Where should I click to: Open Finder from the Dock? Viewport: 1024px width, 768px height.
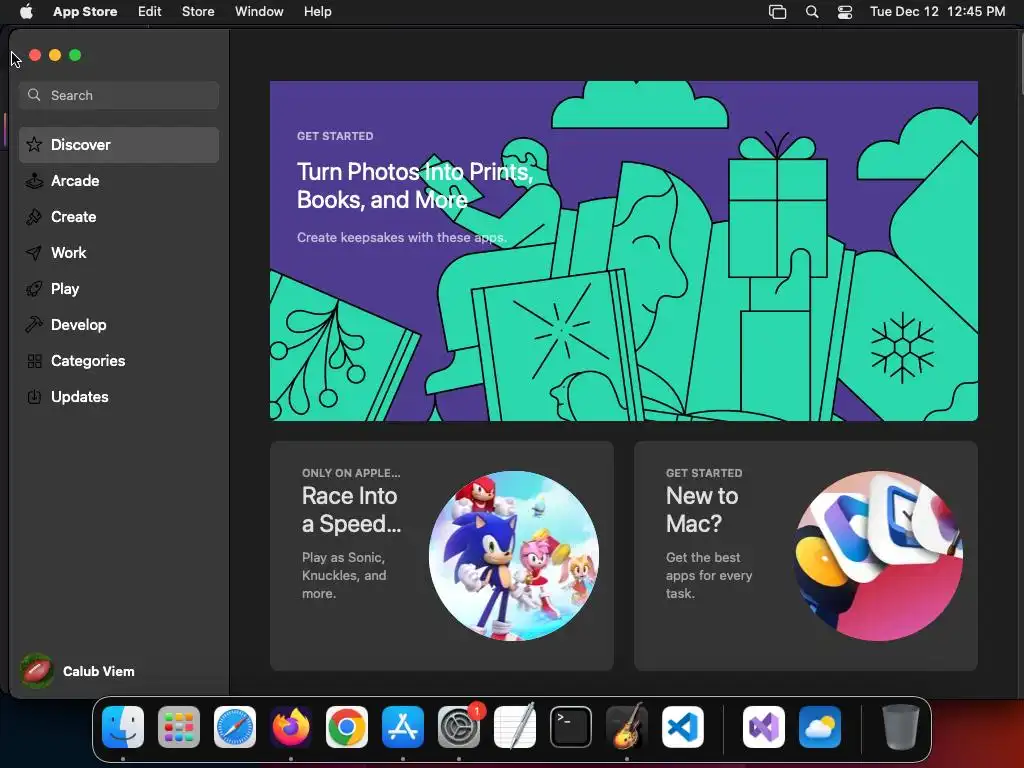click(123, 727)
